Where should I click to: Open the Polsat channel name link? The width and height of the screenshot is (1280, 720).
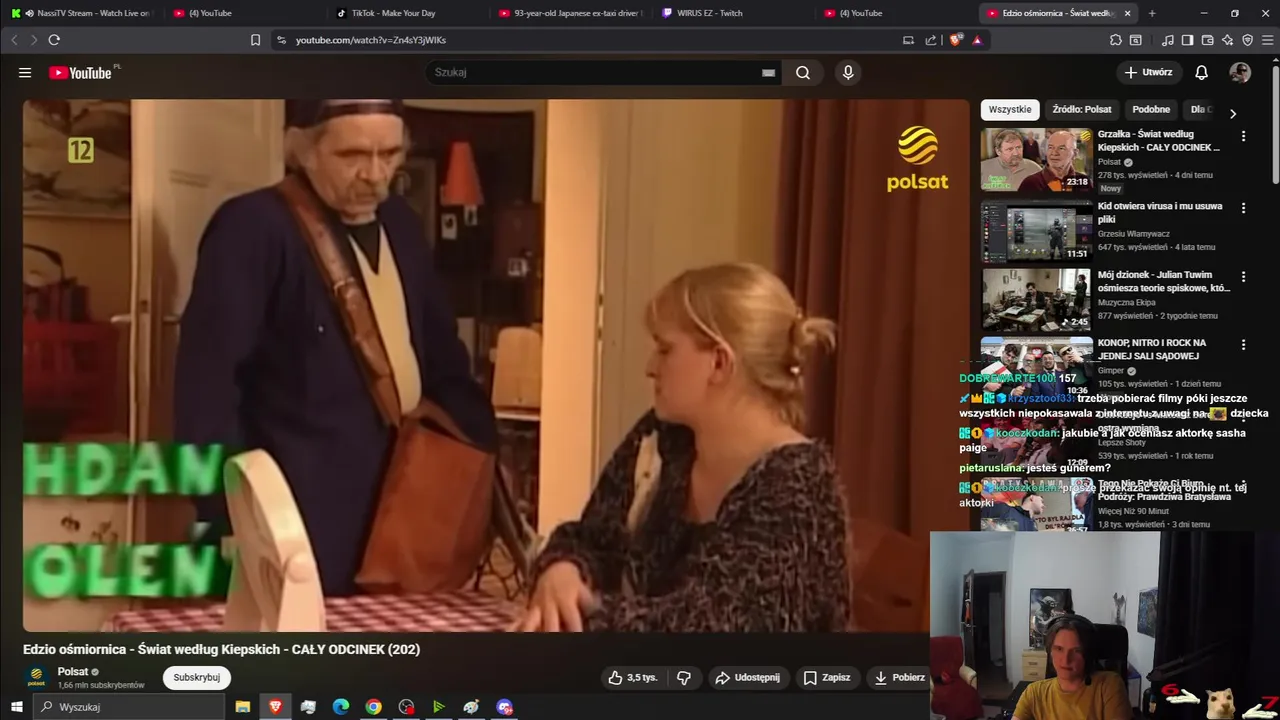coord(73,672)
